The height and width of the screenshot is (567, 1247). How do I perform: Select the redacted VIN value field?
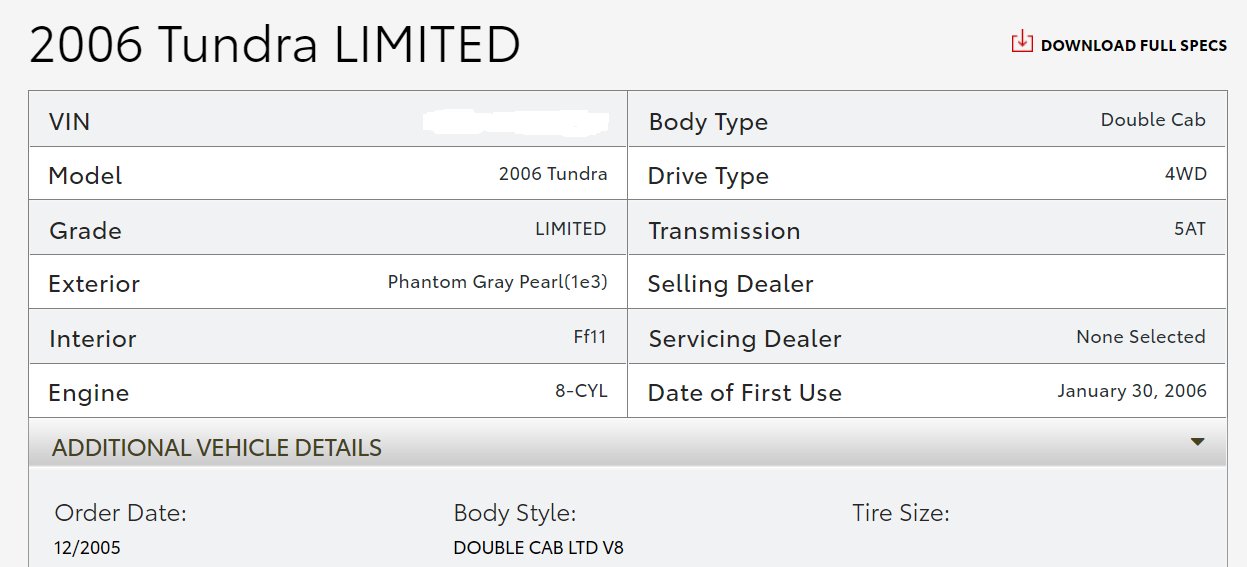515,122
